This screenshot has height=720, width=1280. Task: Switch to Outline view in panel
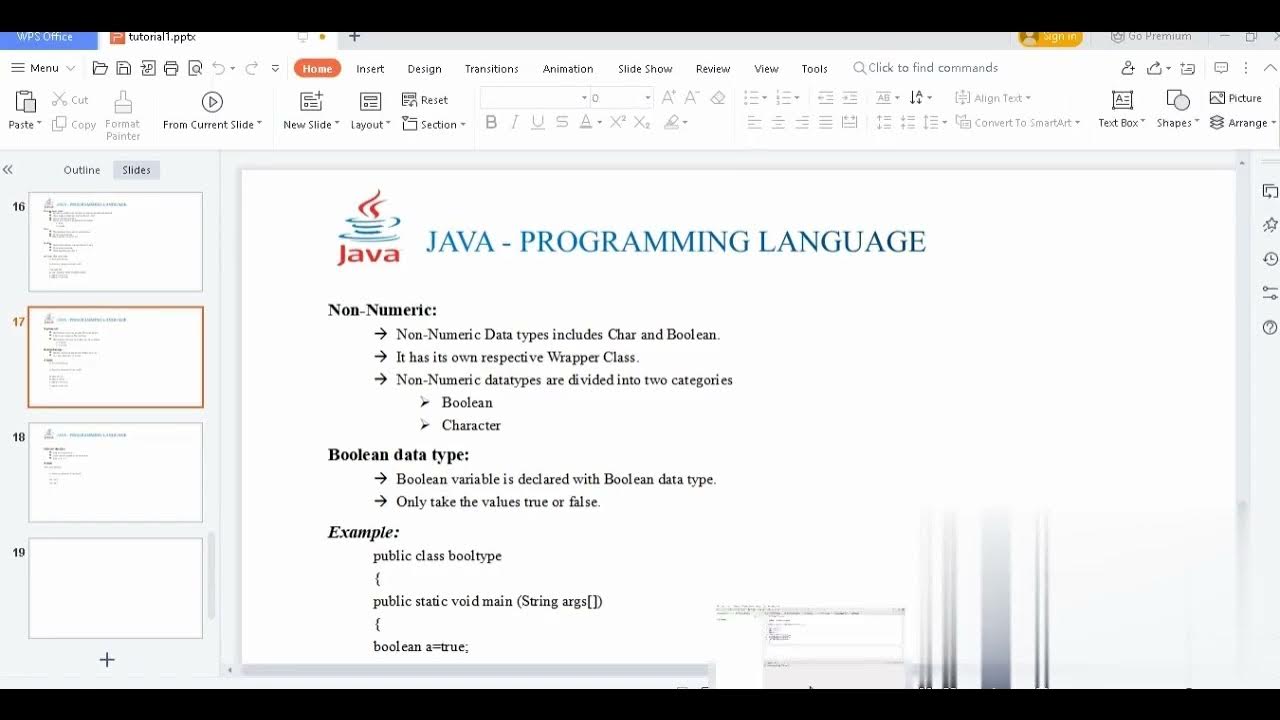coord(82,170)
